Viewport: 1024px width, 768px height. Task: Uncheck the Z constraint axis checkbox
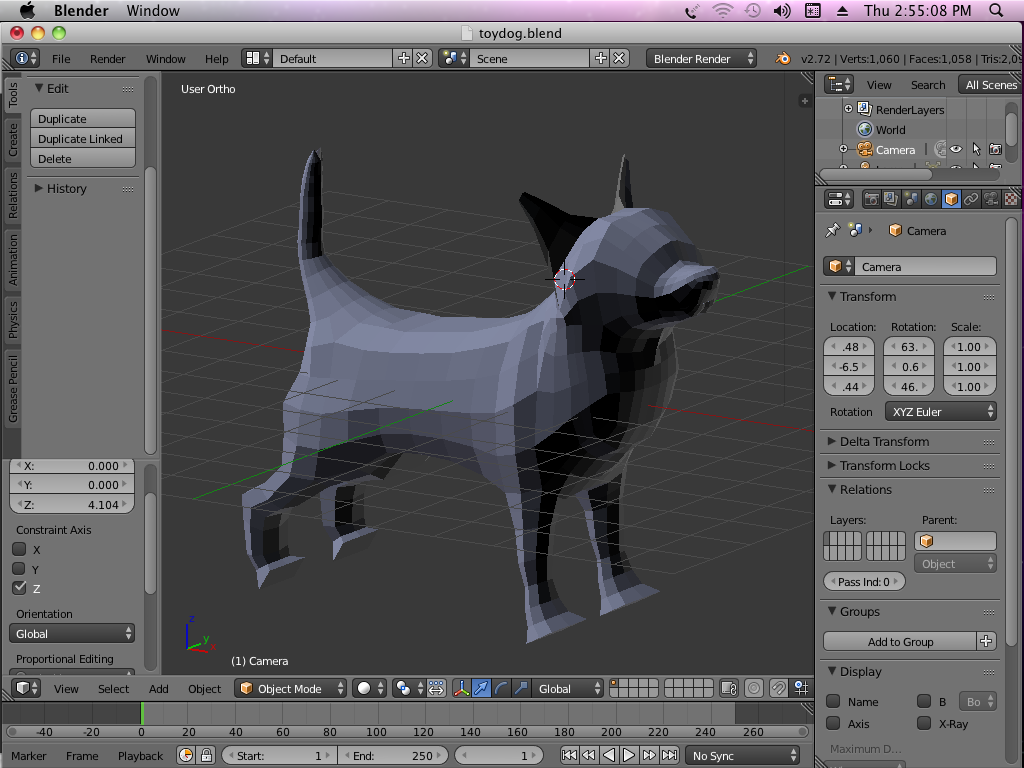click(x=19, y=588)
